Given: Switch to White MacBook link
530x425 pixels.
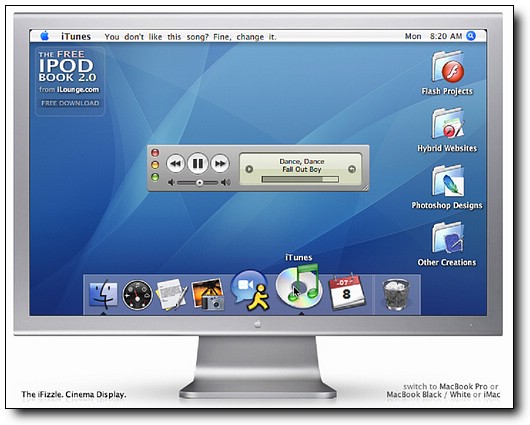Looking at the screenshot, I should pos(460,395).
